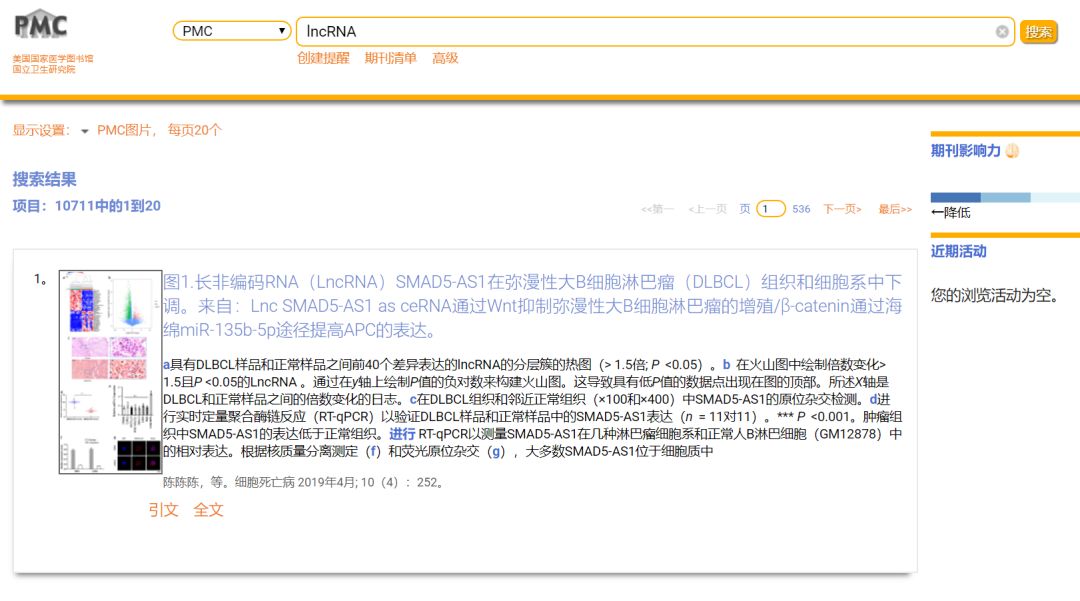Go to 下一页 next page
Viewport: 1080px width, 601px height.
coord(842,209)
